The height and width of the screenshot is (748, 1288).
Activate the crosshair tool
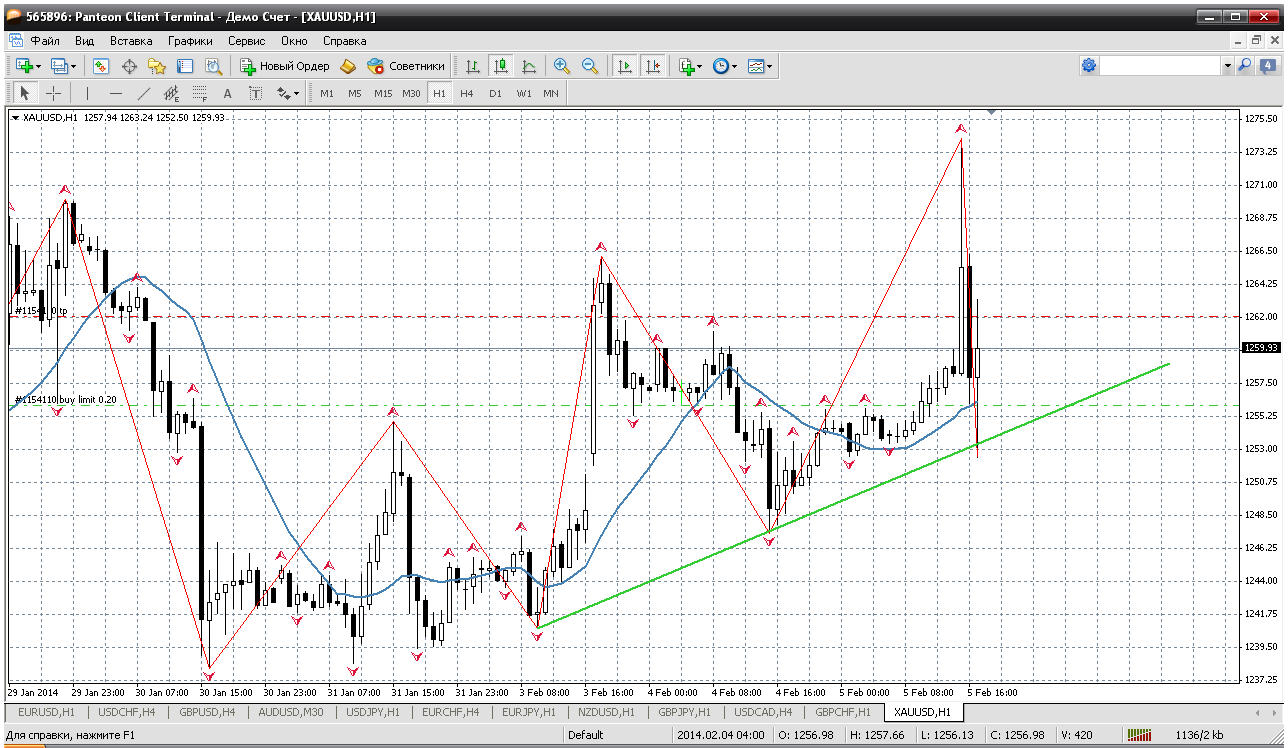pos(53,93)
